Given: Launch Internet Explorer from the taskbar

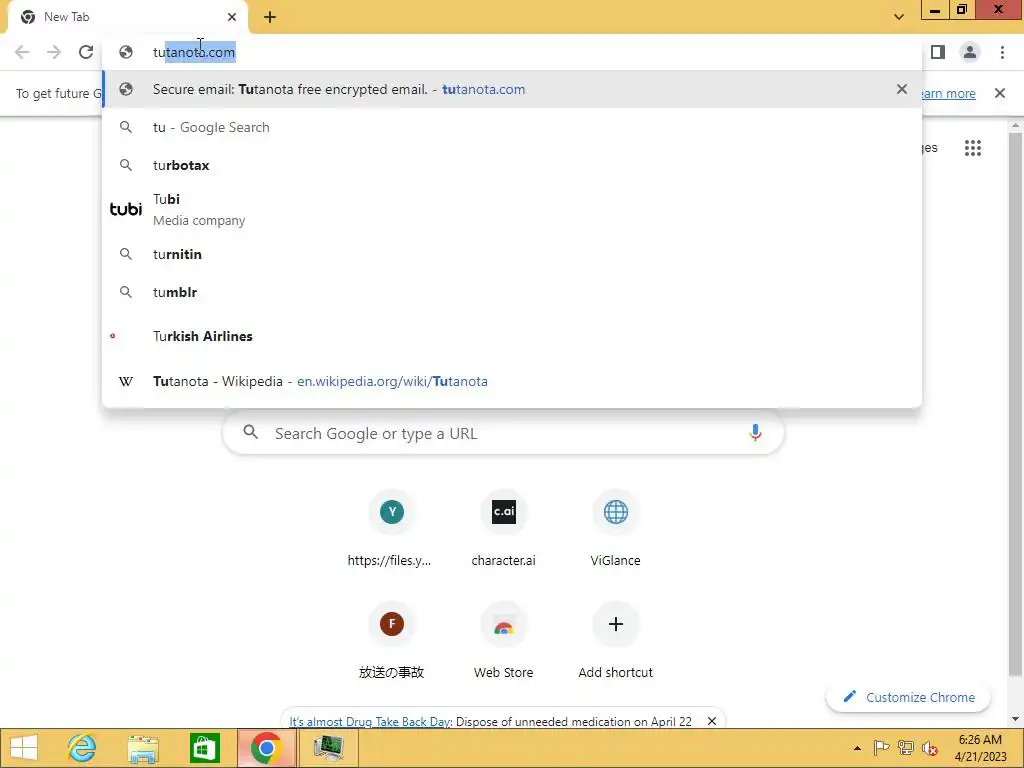Looking at the screenshot, I should pyautogui.click(x=82, y=748).
